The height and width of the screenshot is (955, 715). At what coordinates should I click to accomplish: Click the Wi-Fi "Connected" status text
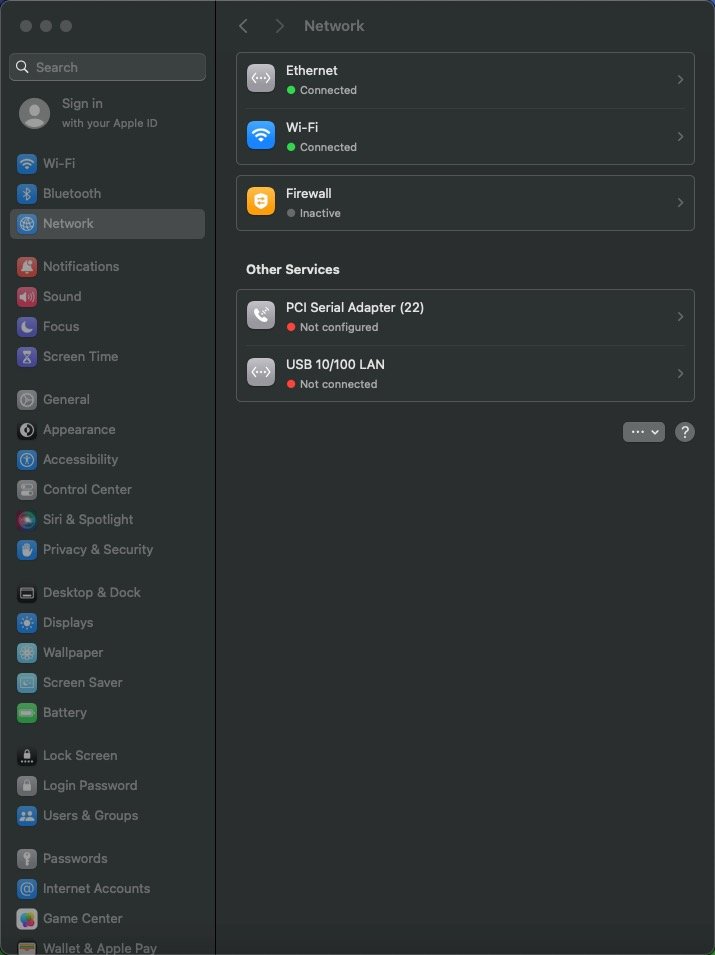(x=328, y=147)
